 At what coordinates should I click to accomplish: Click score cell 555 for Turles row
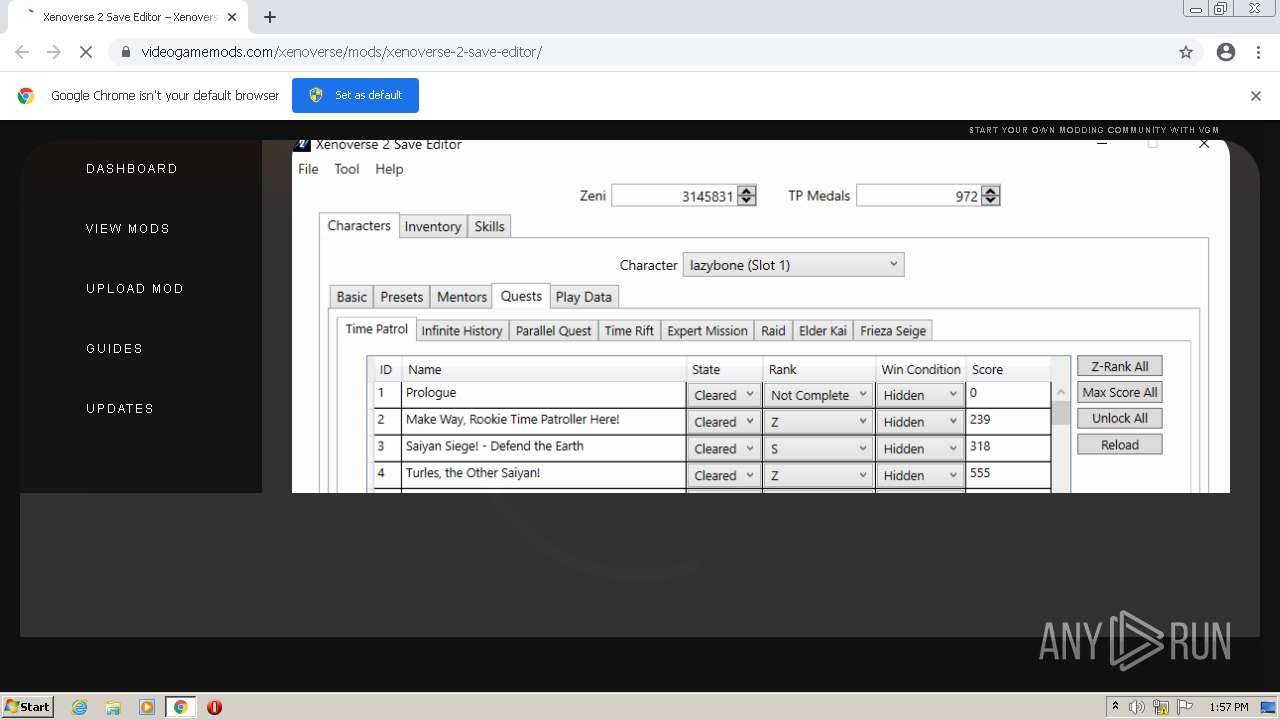[1008, 474]
